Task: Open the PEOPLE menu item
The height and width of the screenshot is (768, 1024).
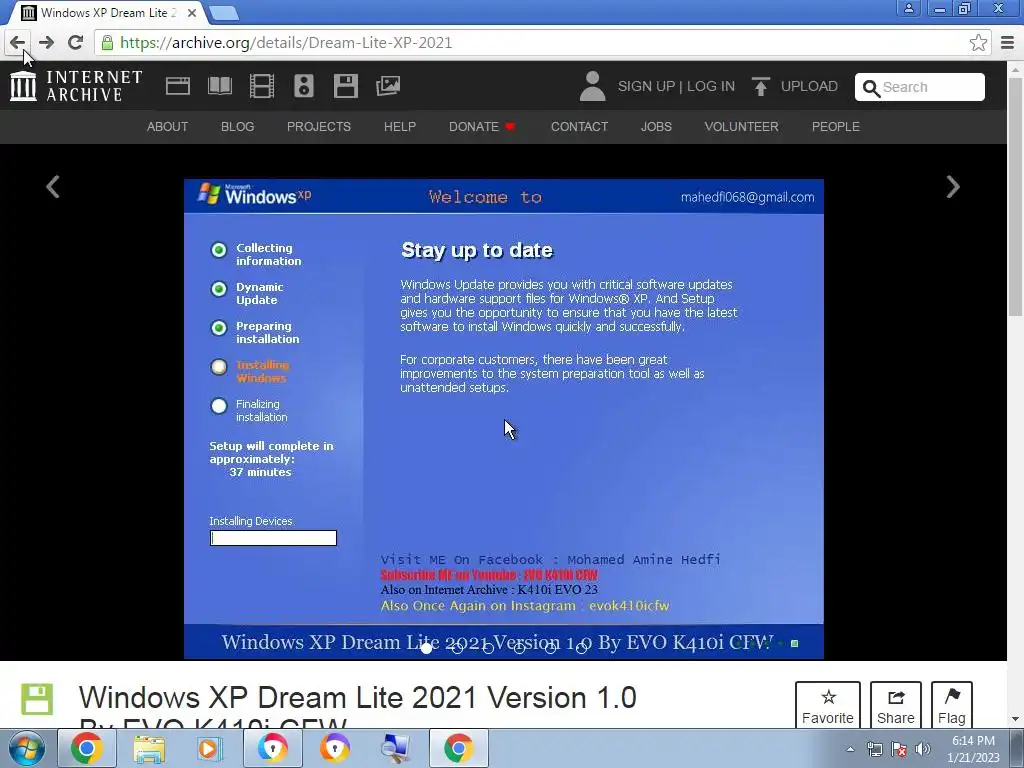Action: point(835,127)
